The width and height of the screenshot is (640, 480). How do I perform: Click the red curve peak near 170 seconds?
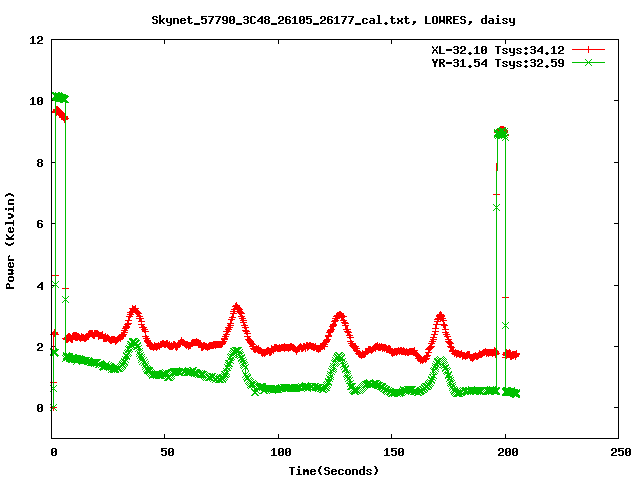click(x=440, y=315)
